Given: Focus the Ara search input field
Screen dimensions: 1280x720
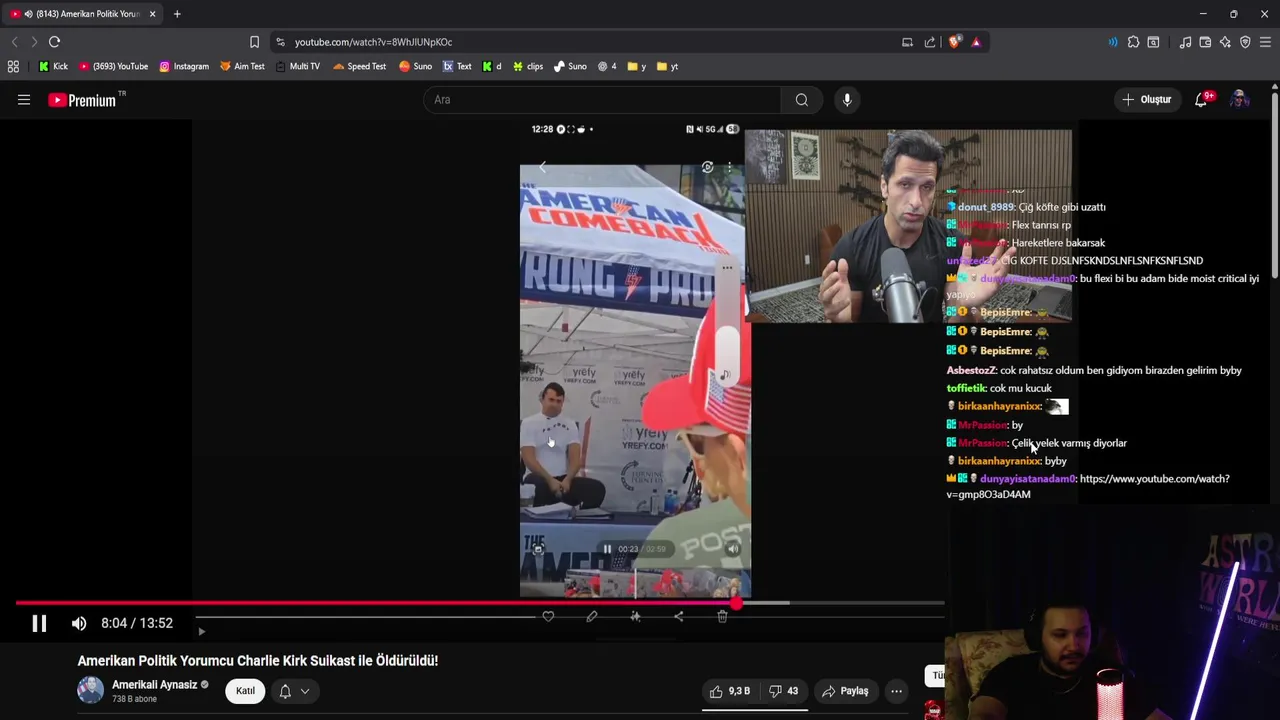Looking at the screenshot, I should coord(604,100).
